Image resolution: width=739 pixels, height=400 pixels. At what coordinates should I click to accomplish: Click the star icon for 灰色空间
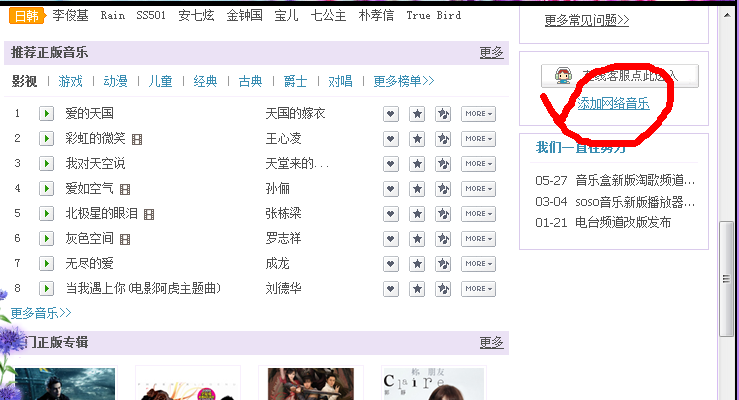(417, 238)
